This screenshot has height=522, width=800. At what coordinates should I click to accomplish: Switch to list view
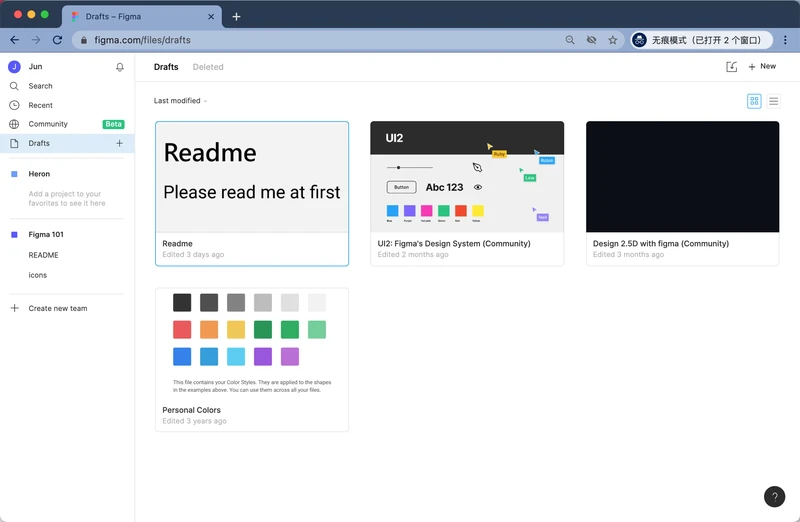click(773, 101)
